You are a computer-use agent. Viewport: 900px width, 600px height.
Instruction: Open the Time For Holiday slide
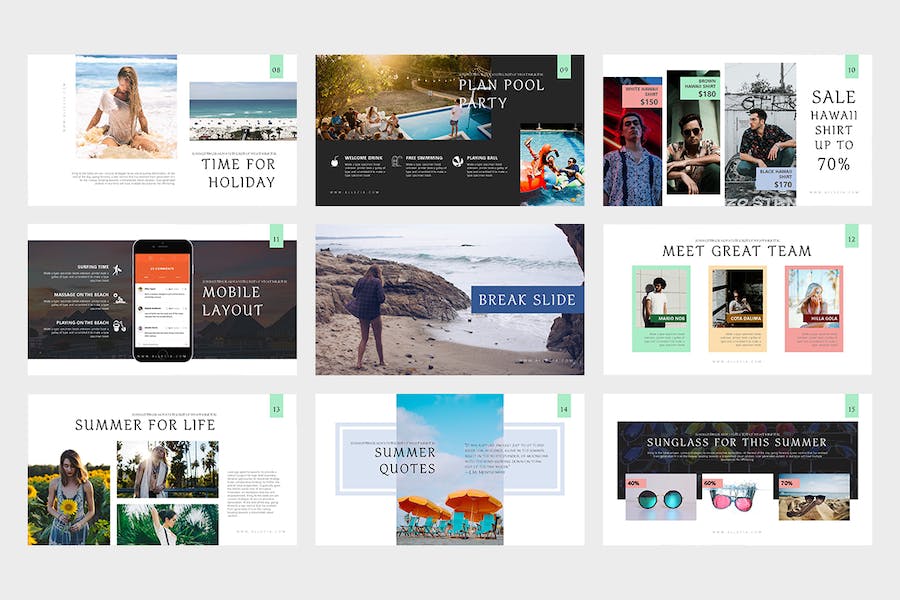click(x=162, y=130)
